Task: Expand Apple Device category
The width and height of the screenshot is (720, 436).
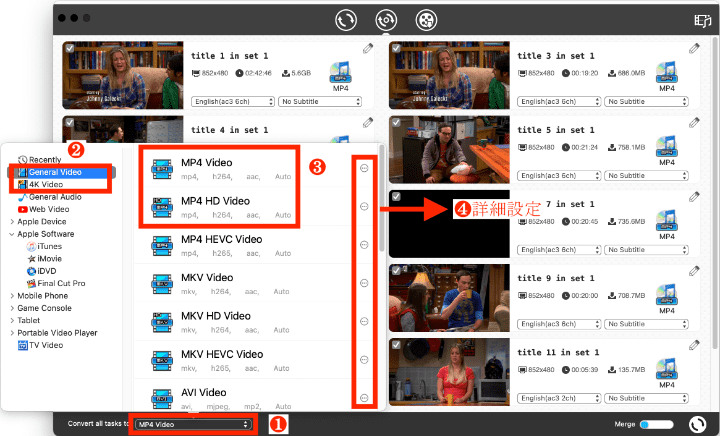Action: (12, 222)
